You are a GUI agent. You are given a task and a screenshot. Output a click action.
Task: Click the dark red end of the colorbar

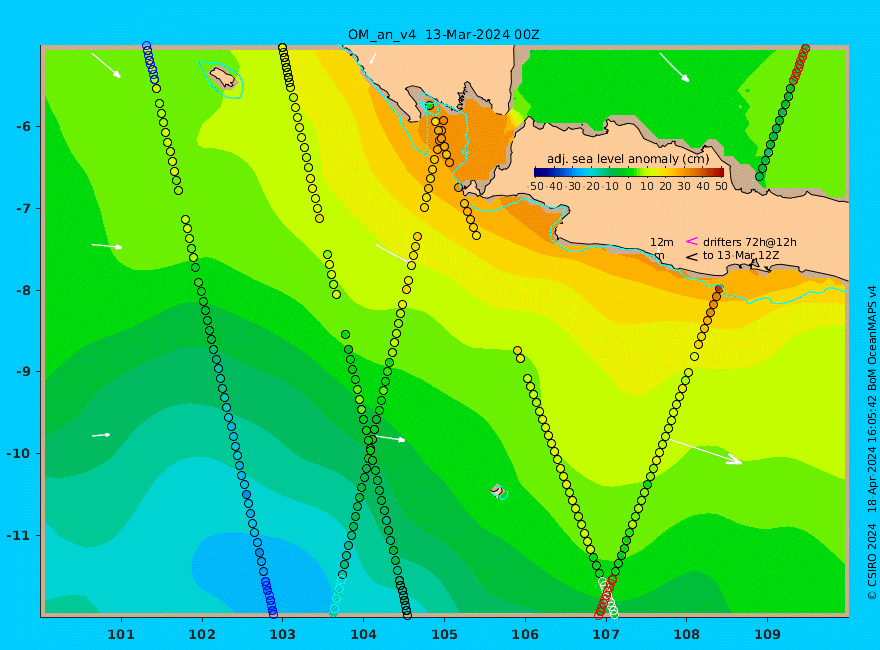(720, 172)
